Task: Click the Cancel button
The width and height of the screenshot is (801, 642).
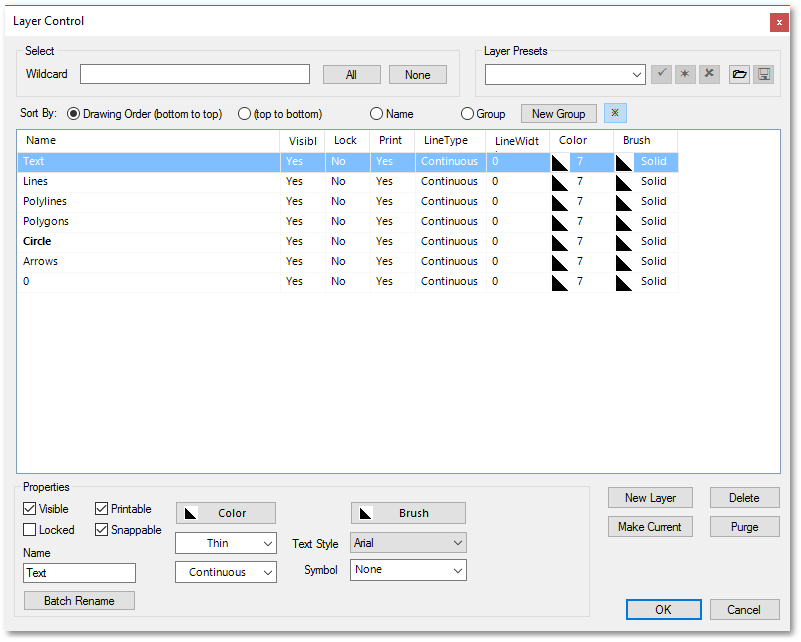Action: [x=744, y=610]
